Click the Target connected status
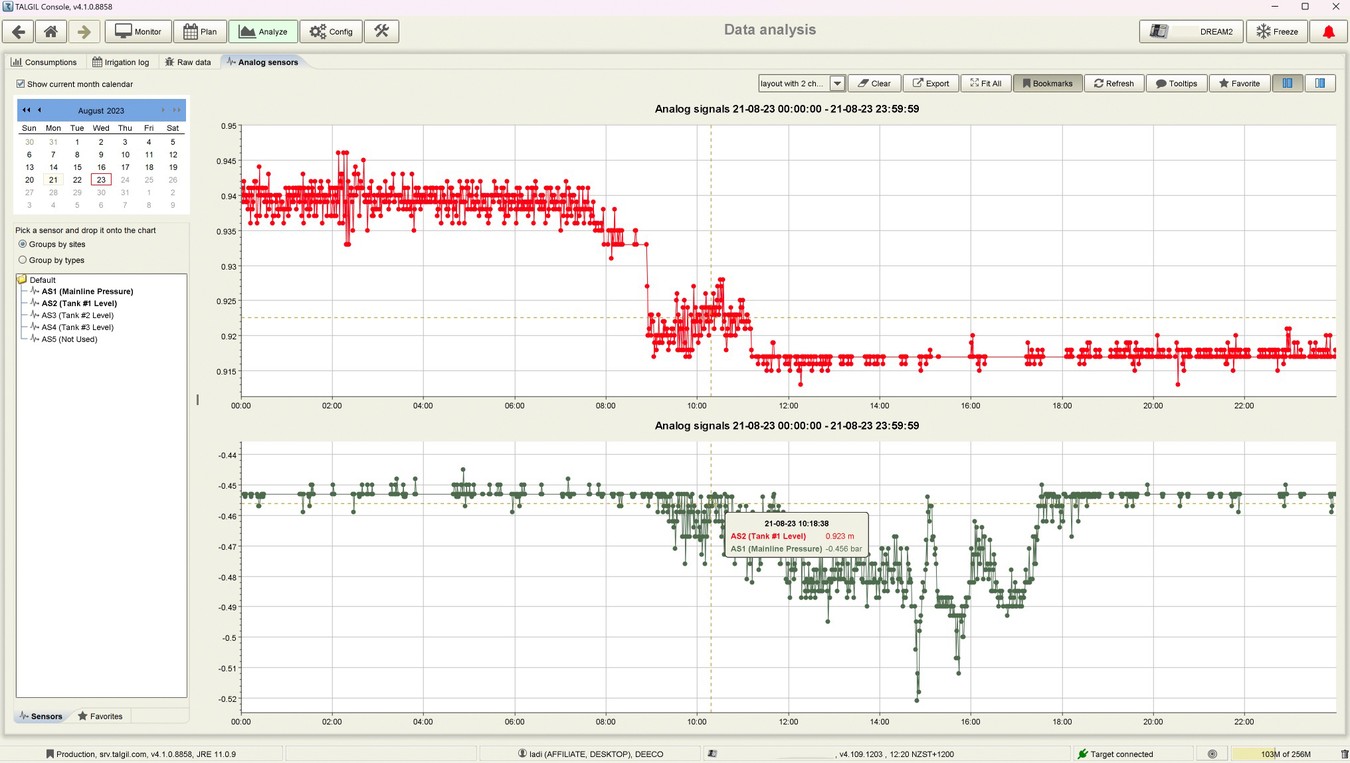The height and width of the screenshot is (763, 1350). click(1116, 754)
